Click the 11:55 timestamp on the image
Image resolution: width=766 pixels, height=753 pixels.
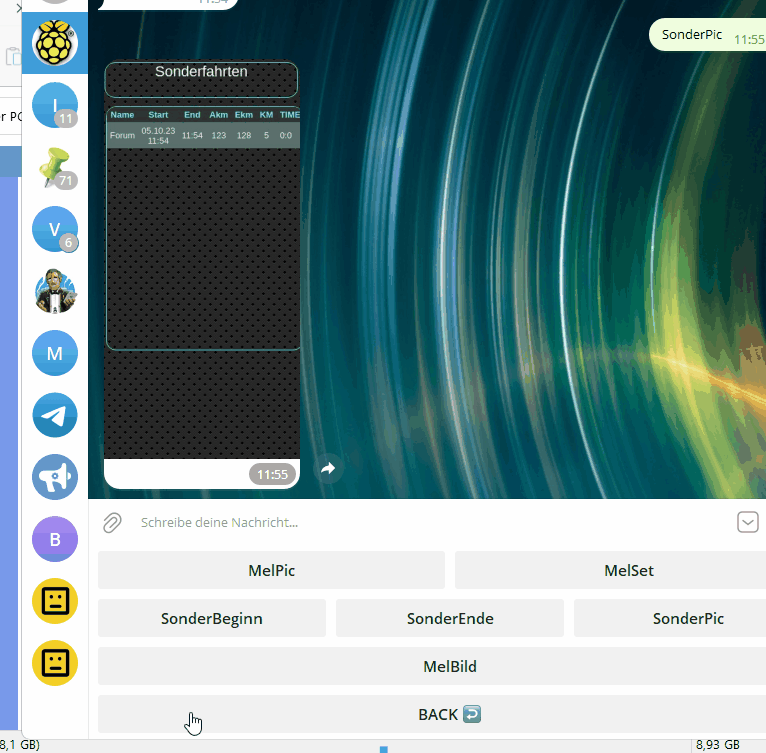tap(272, 474)
